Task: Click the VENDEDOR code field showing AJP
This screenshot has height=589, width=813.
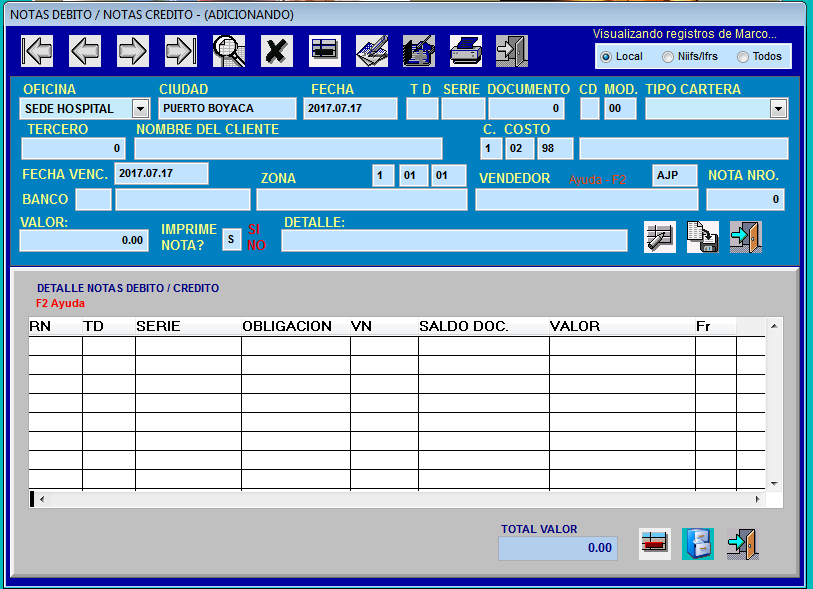Action: pyautogui.click(x=675, y=175)
